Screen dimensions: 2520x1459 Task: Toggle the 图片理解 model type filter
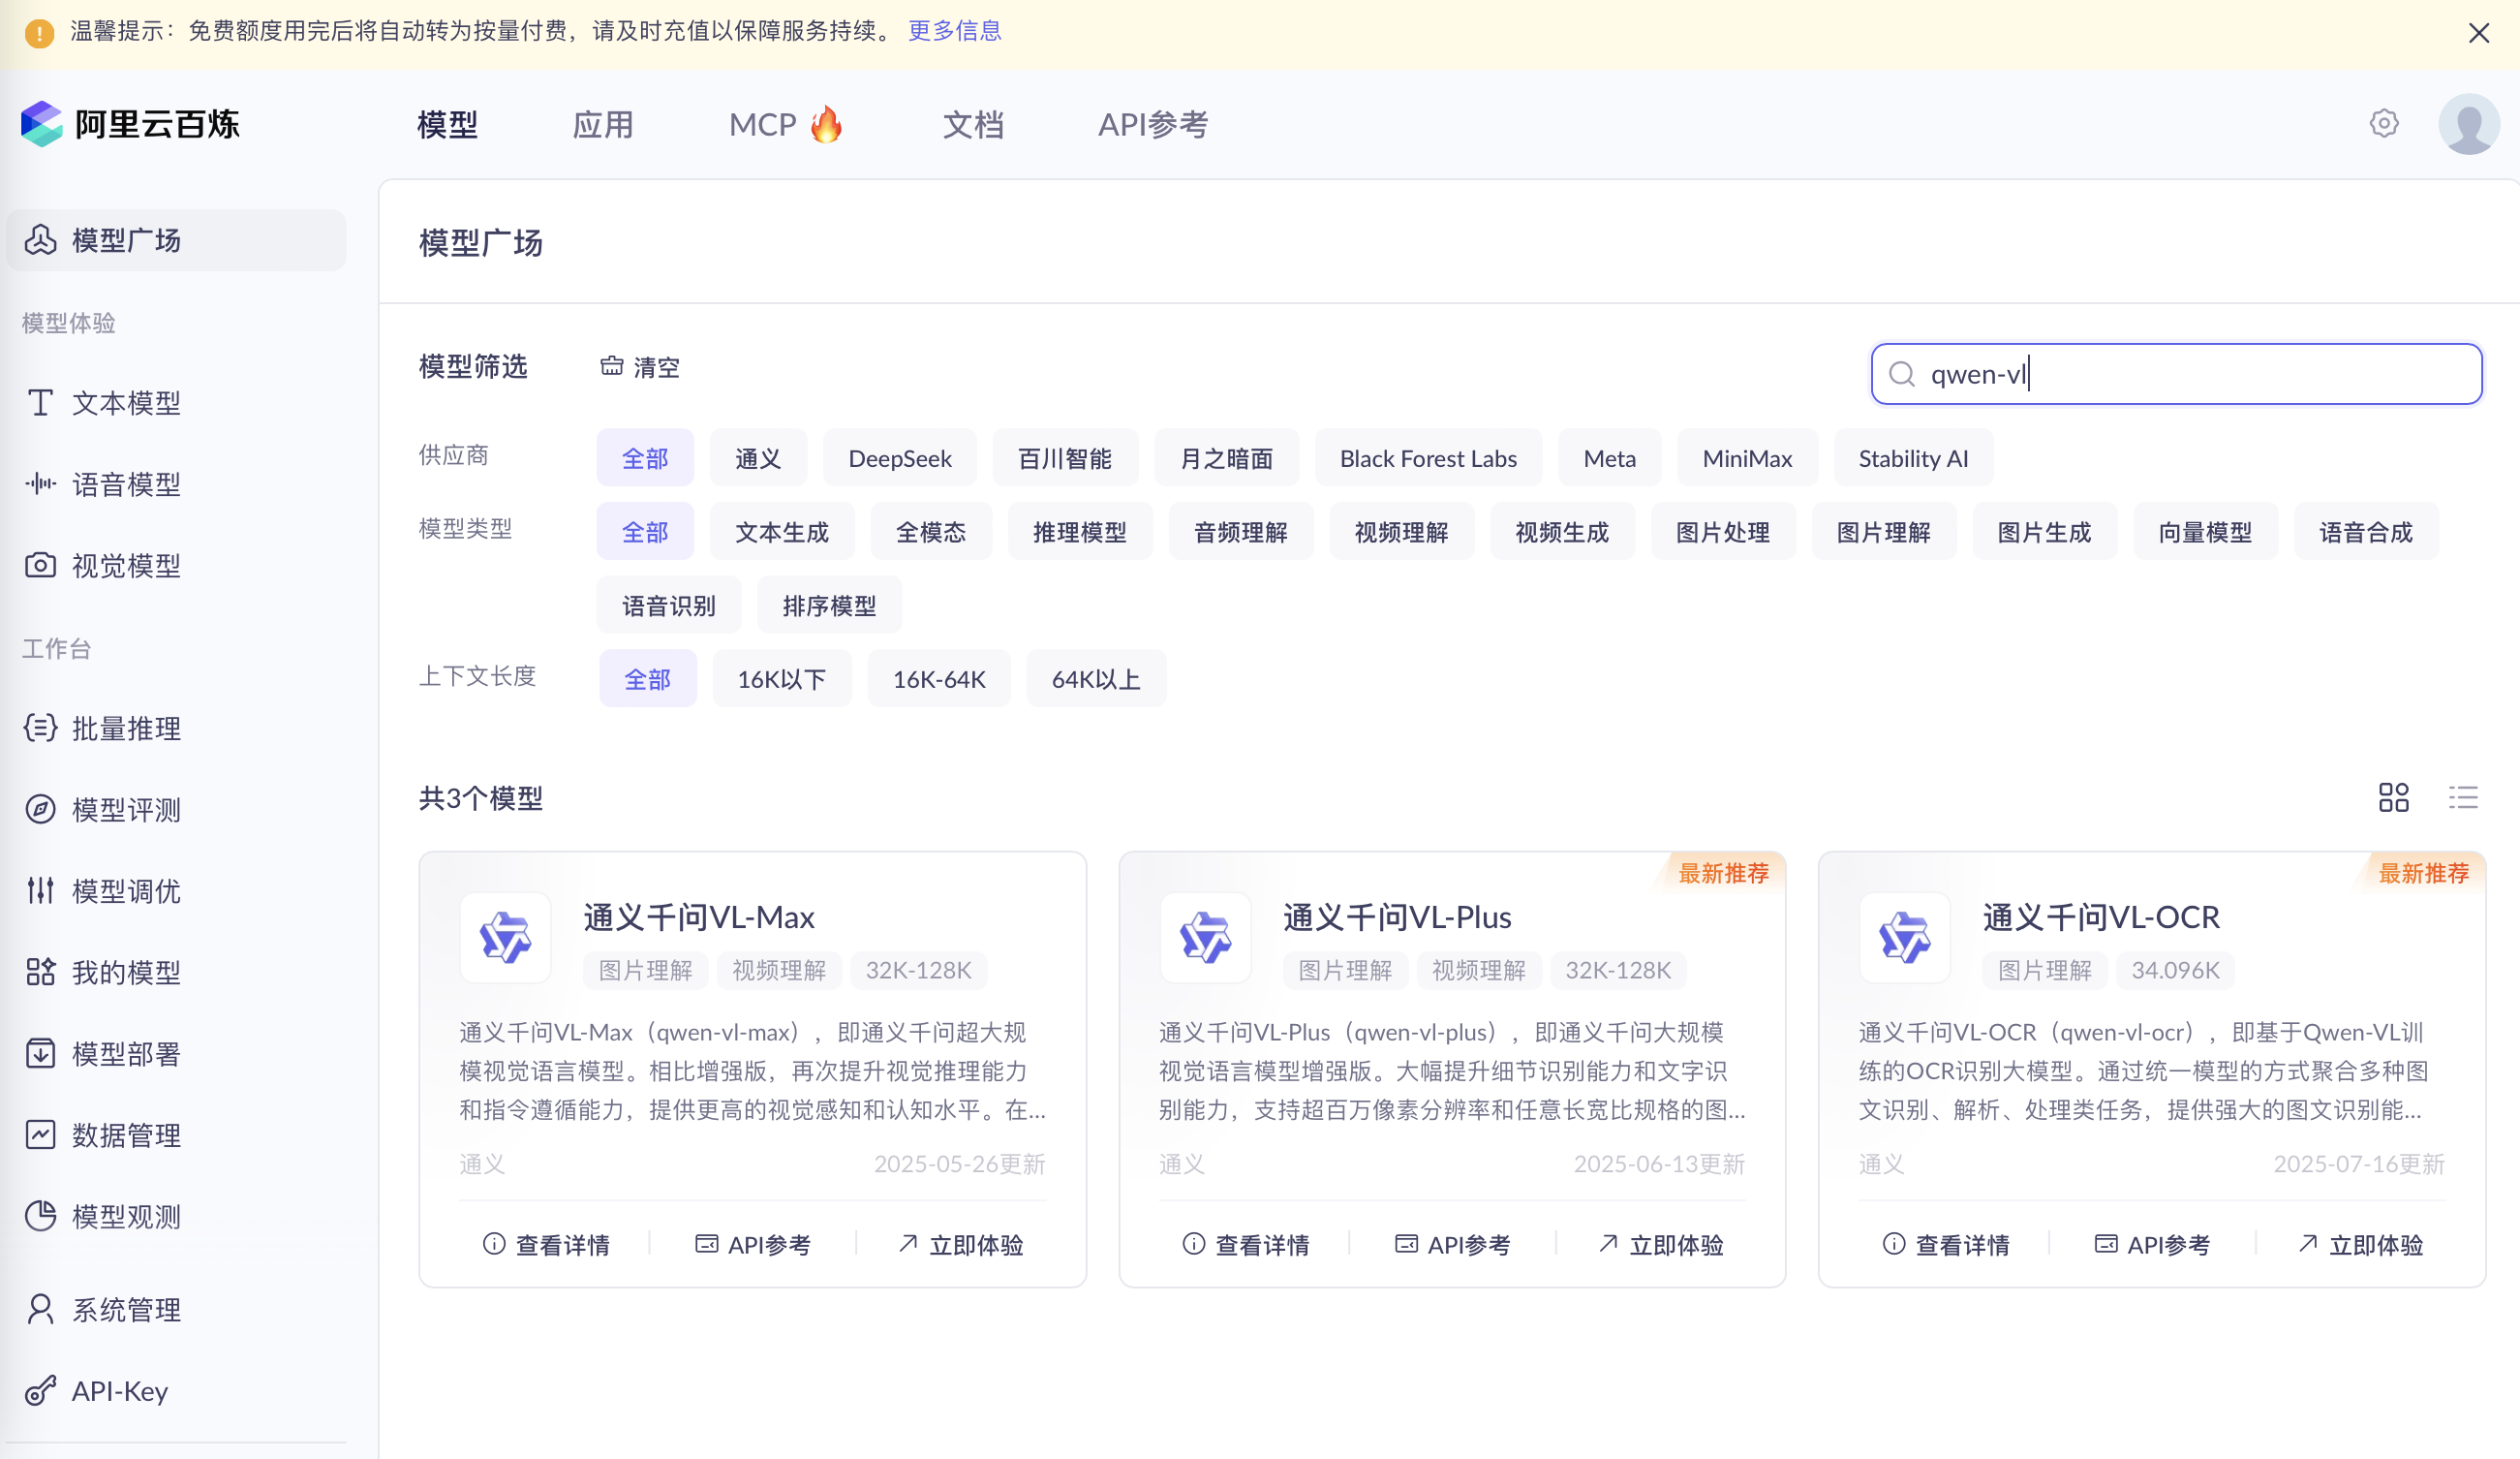[x=1883, y=532]
